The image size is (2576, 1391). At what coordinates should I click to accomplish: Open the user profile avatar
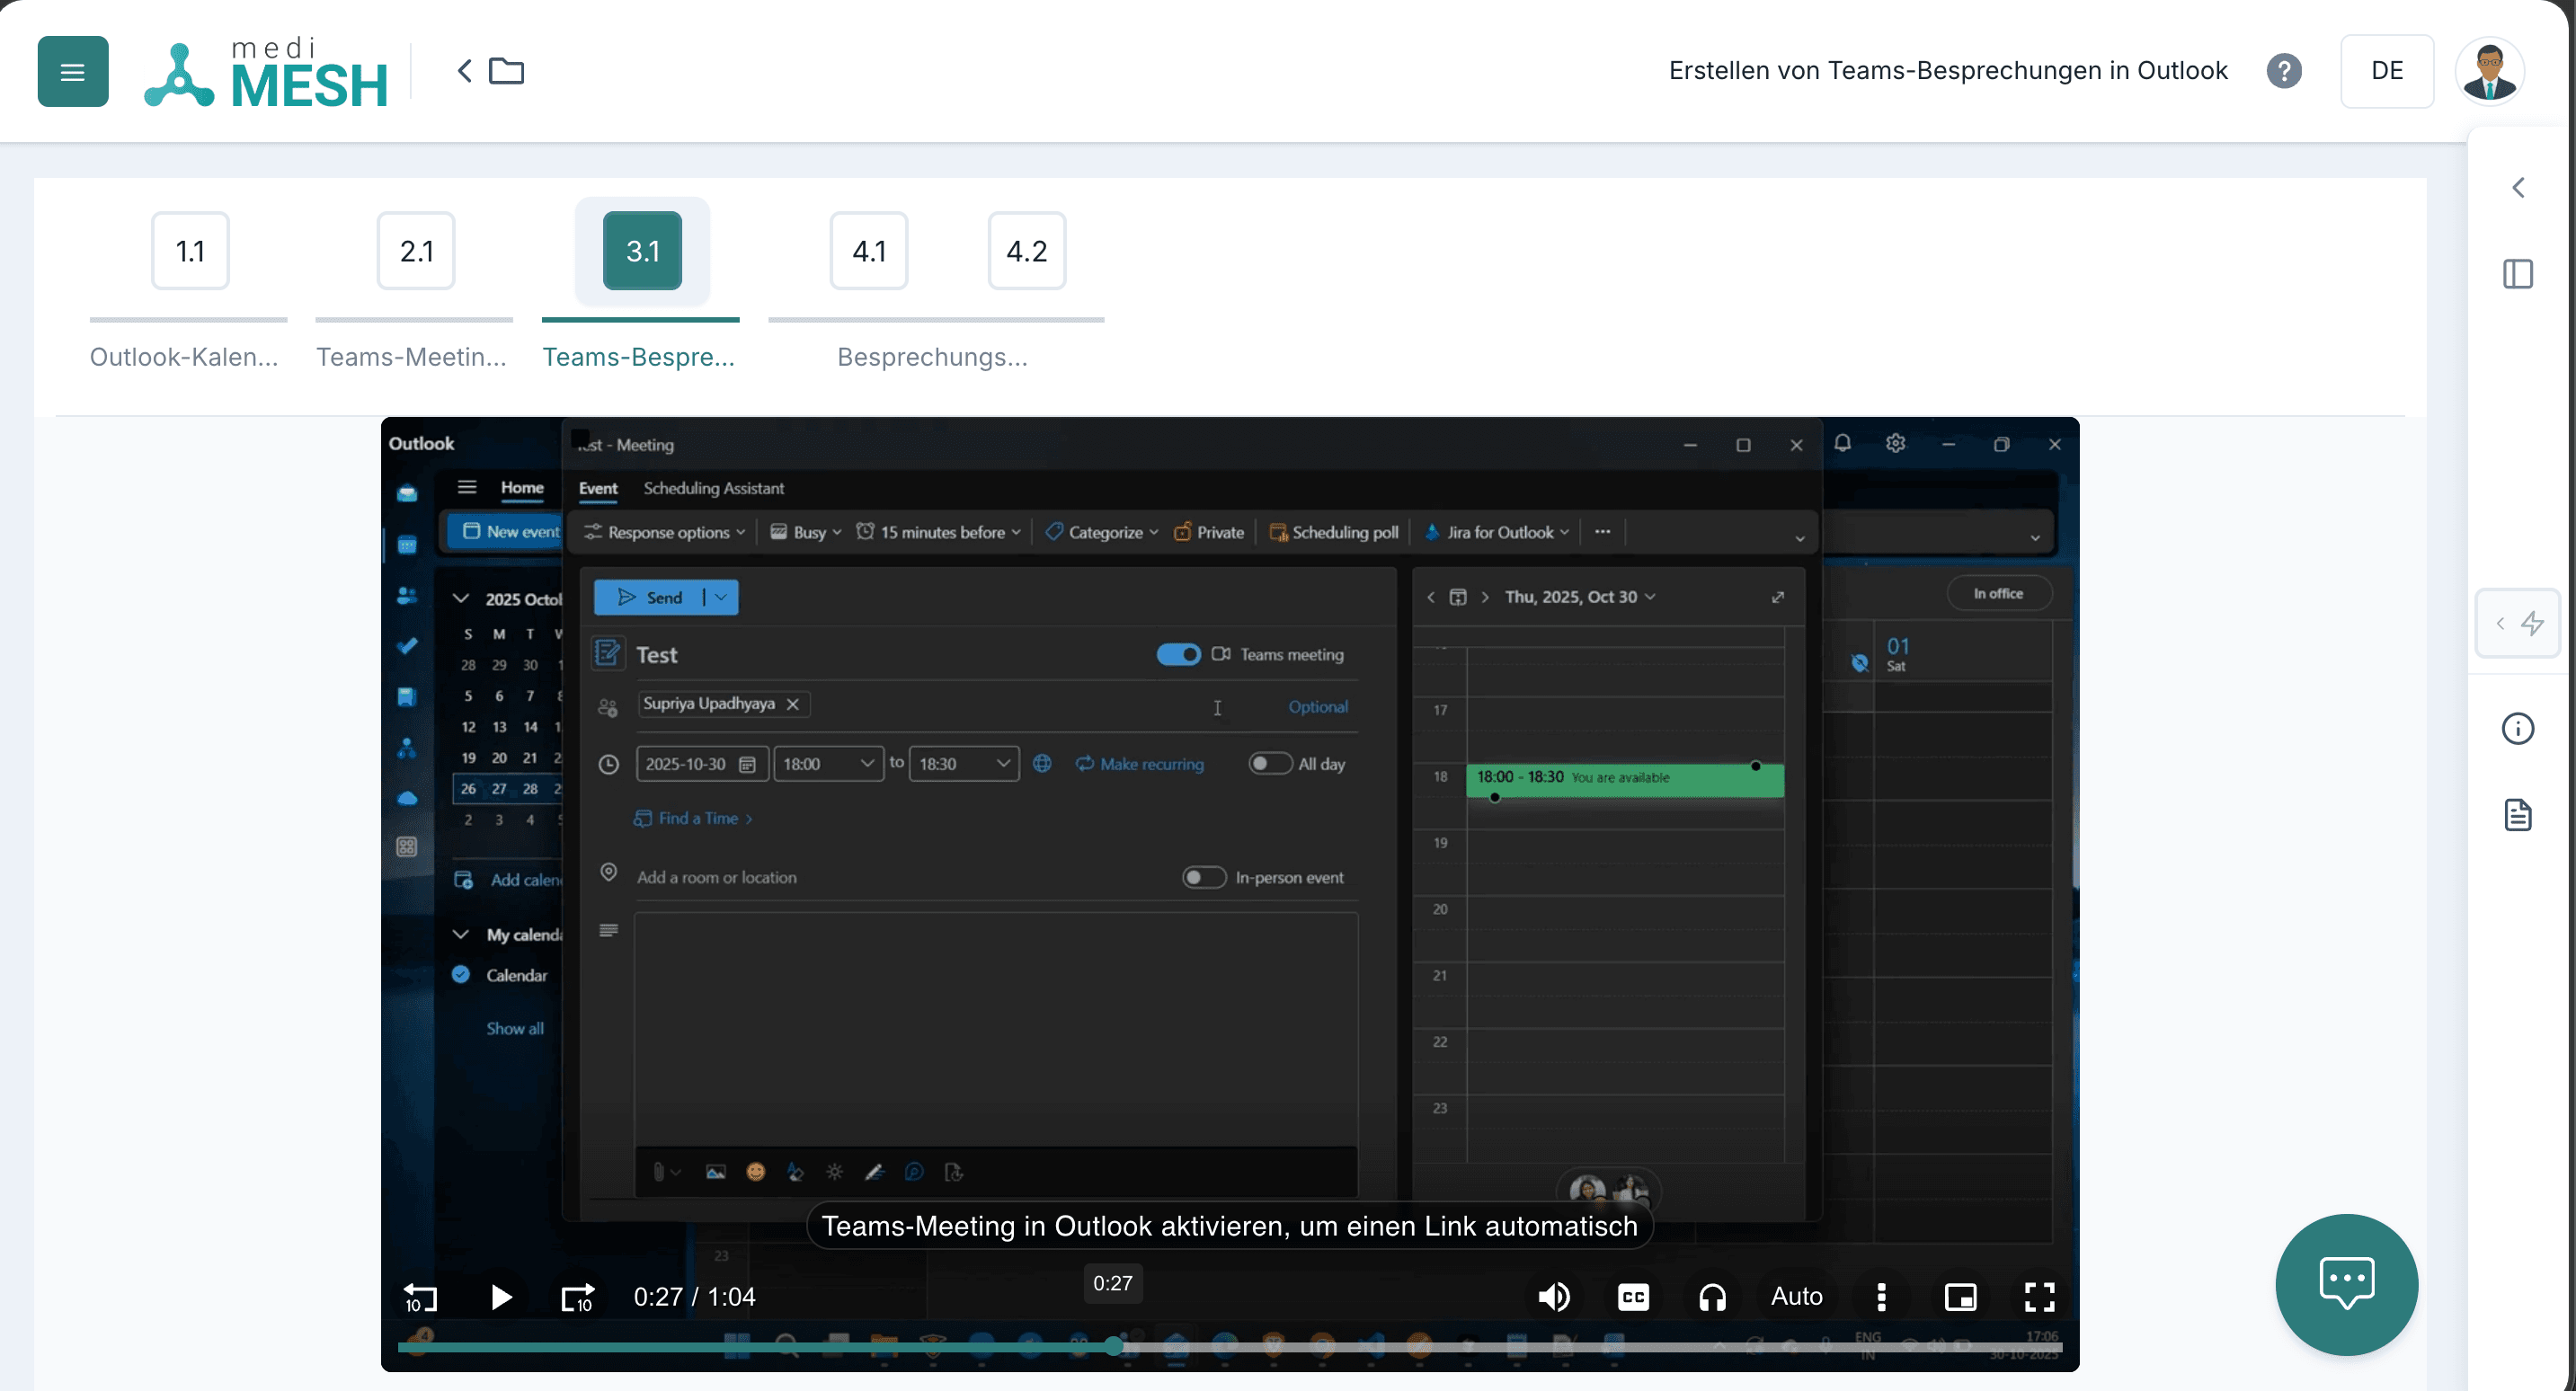[2490, 71]
